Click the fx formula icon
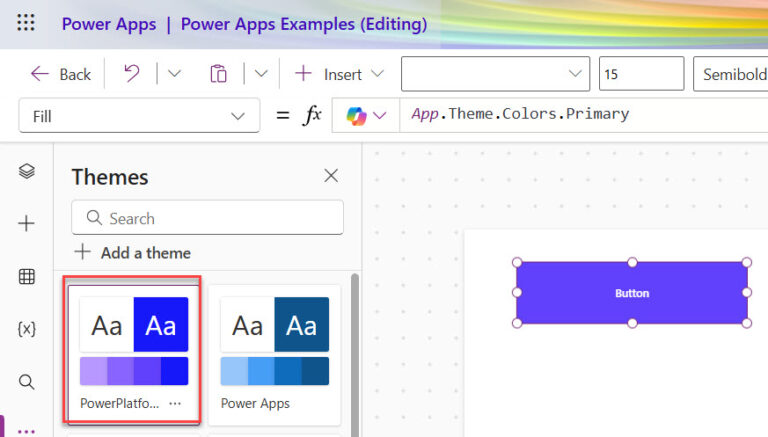This screenshot has height=437, width=768. click(312, 115)
